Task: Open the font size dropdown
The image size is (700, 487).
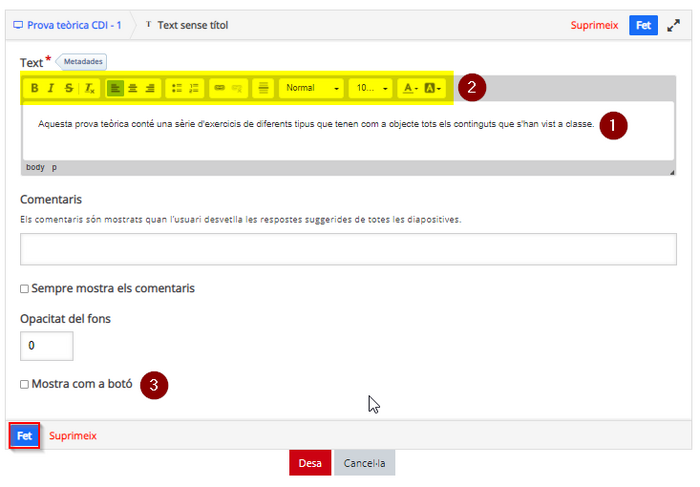Action: point(371,88)
